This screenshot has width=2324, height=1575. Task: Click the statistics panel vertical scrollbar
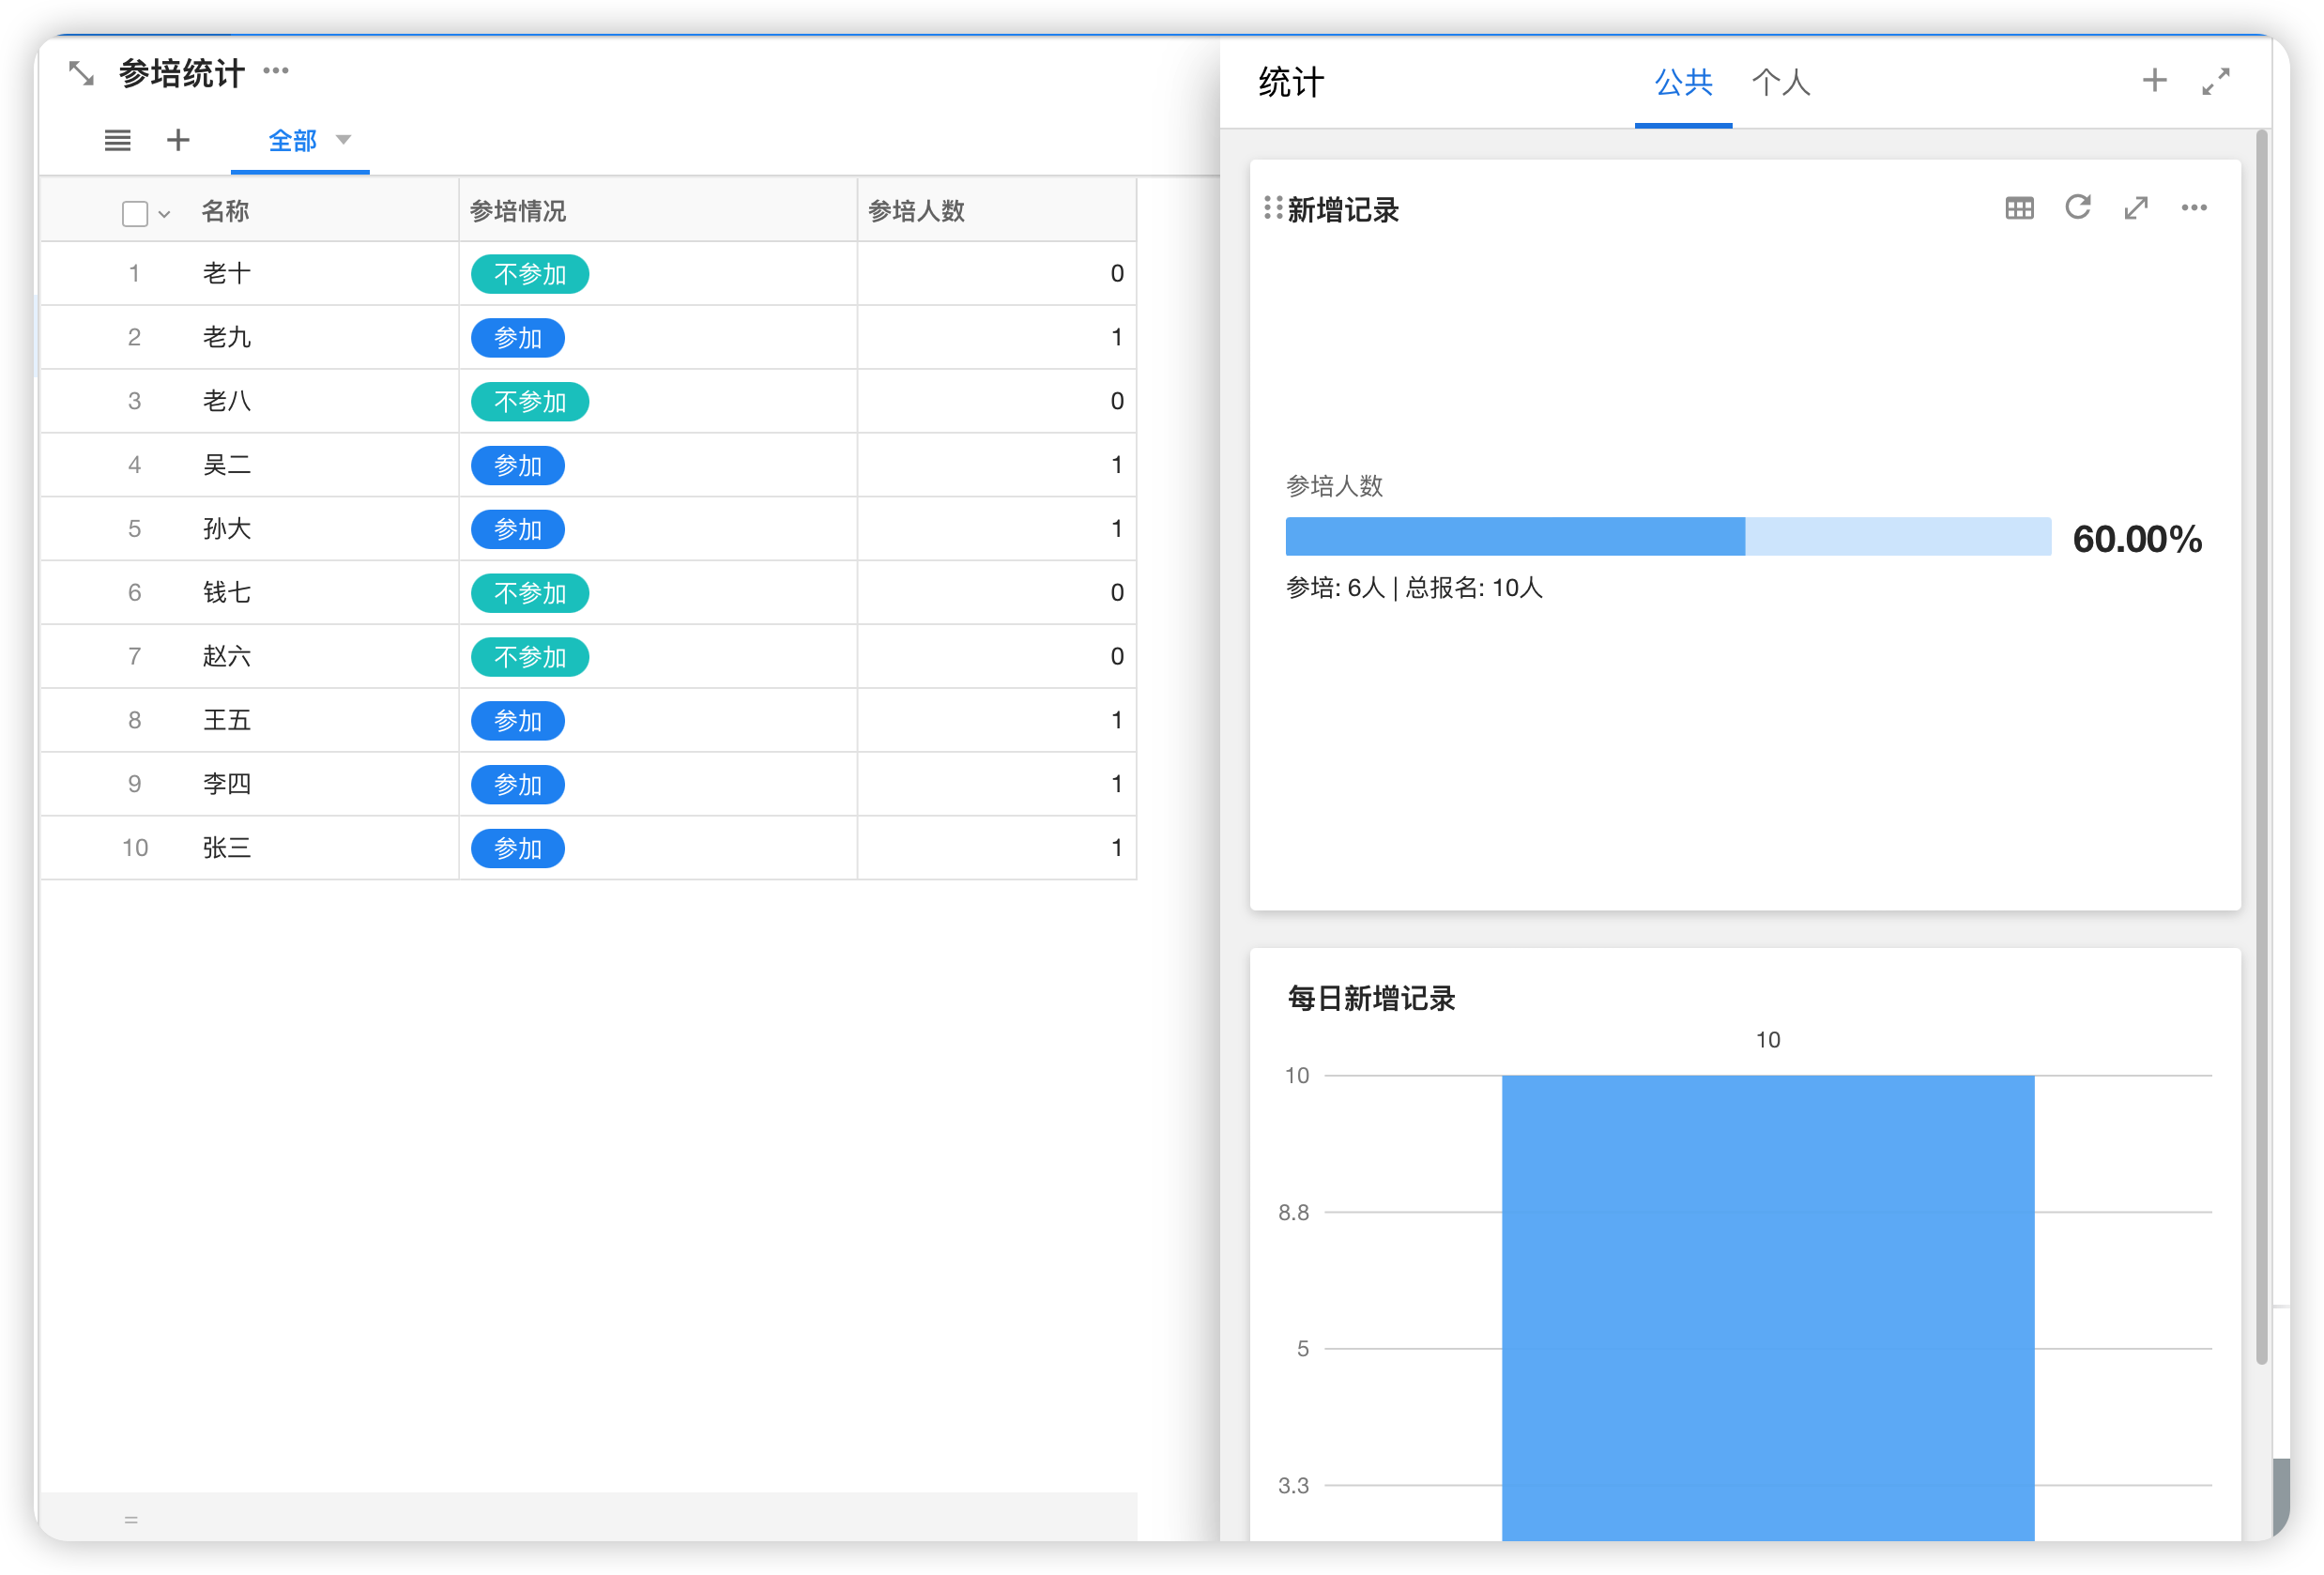coord(2260,750)
